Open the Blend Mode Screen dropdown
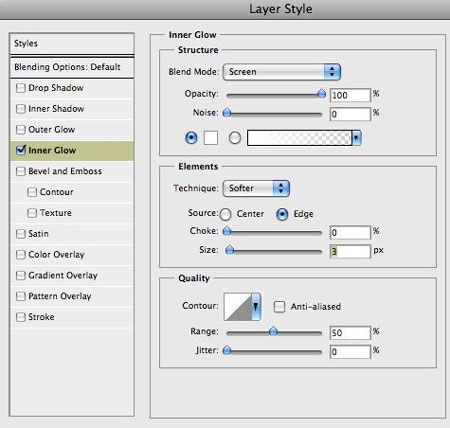The height and width of the screenshot is (428, 450). point(282,72)
